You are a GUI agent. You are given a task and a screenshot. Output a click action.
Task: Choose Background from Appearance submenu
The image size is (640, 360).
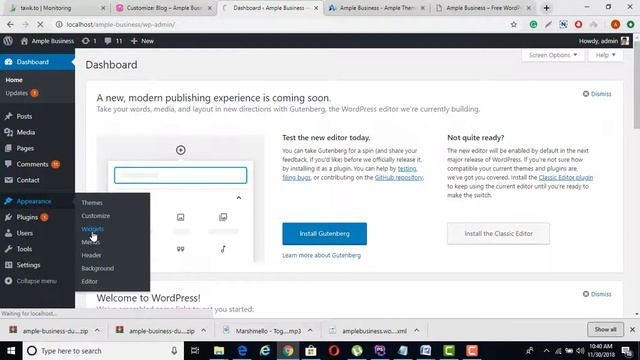pos(98,268)
